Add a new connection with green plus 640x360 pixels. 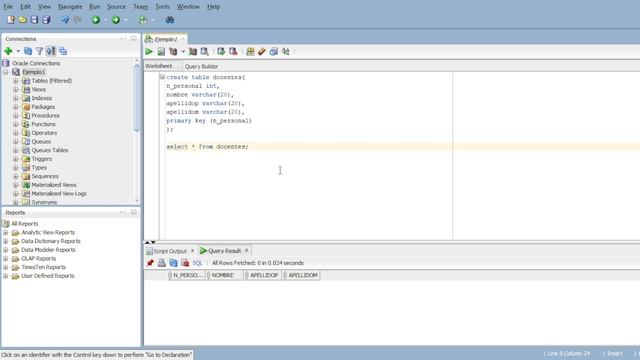[8, 51]
